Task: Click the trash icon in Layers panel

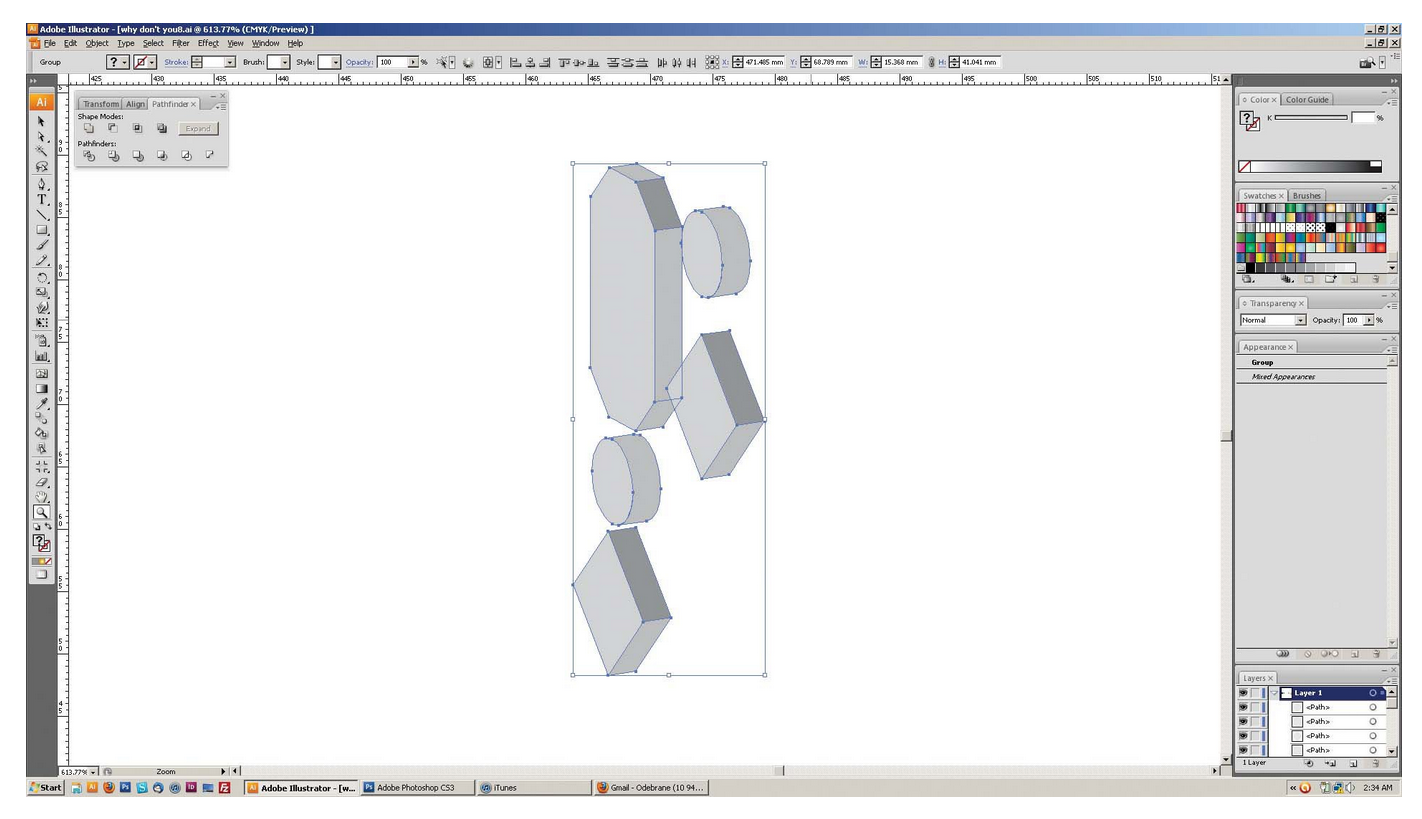Action: coord(1376,763)
